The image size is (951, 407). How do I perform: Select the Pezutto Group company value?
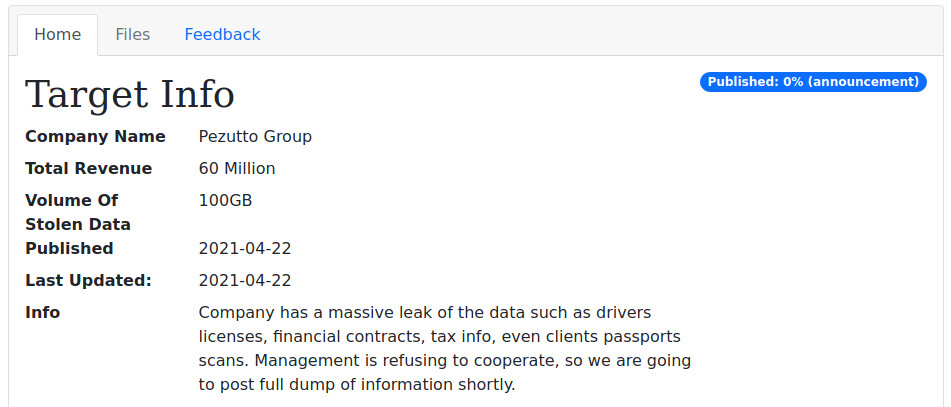point(255,136)
